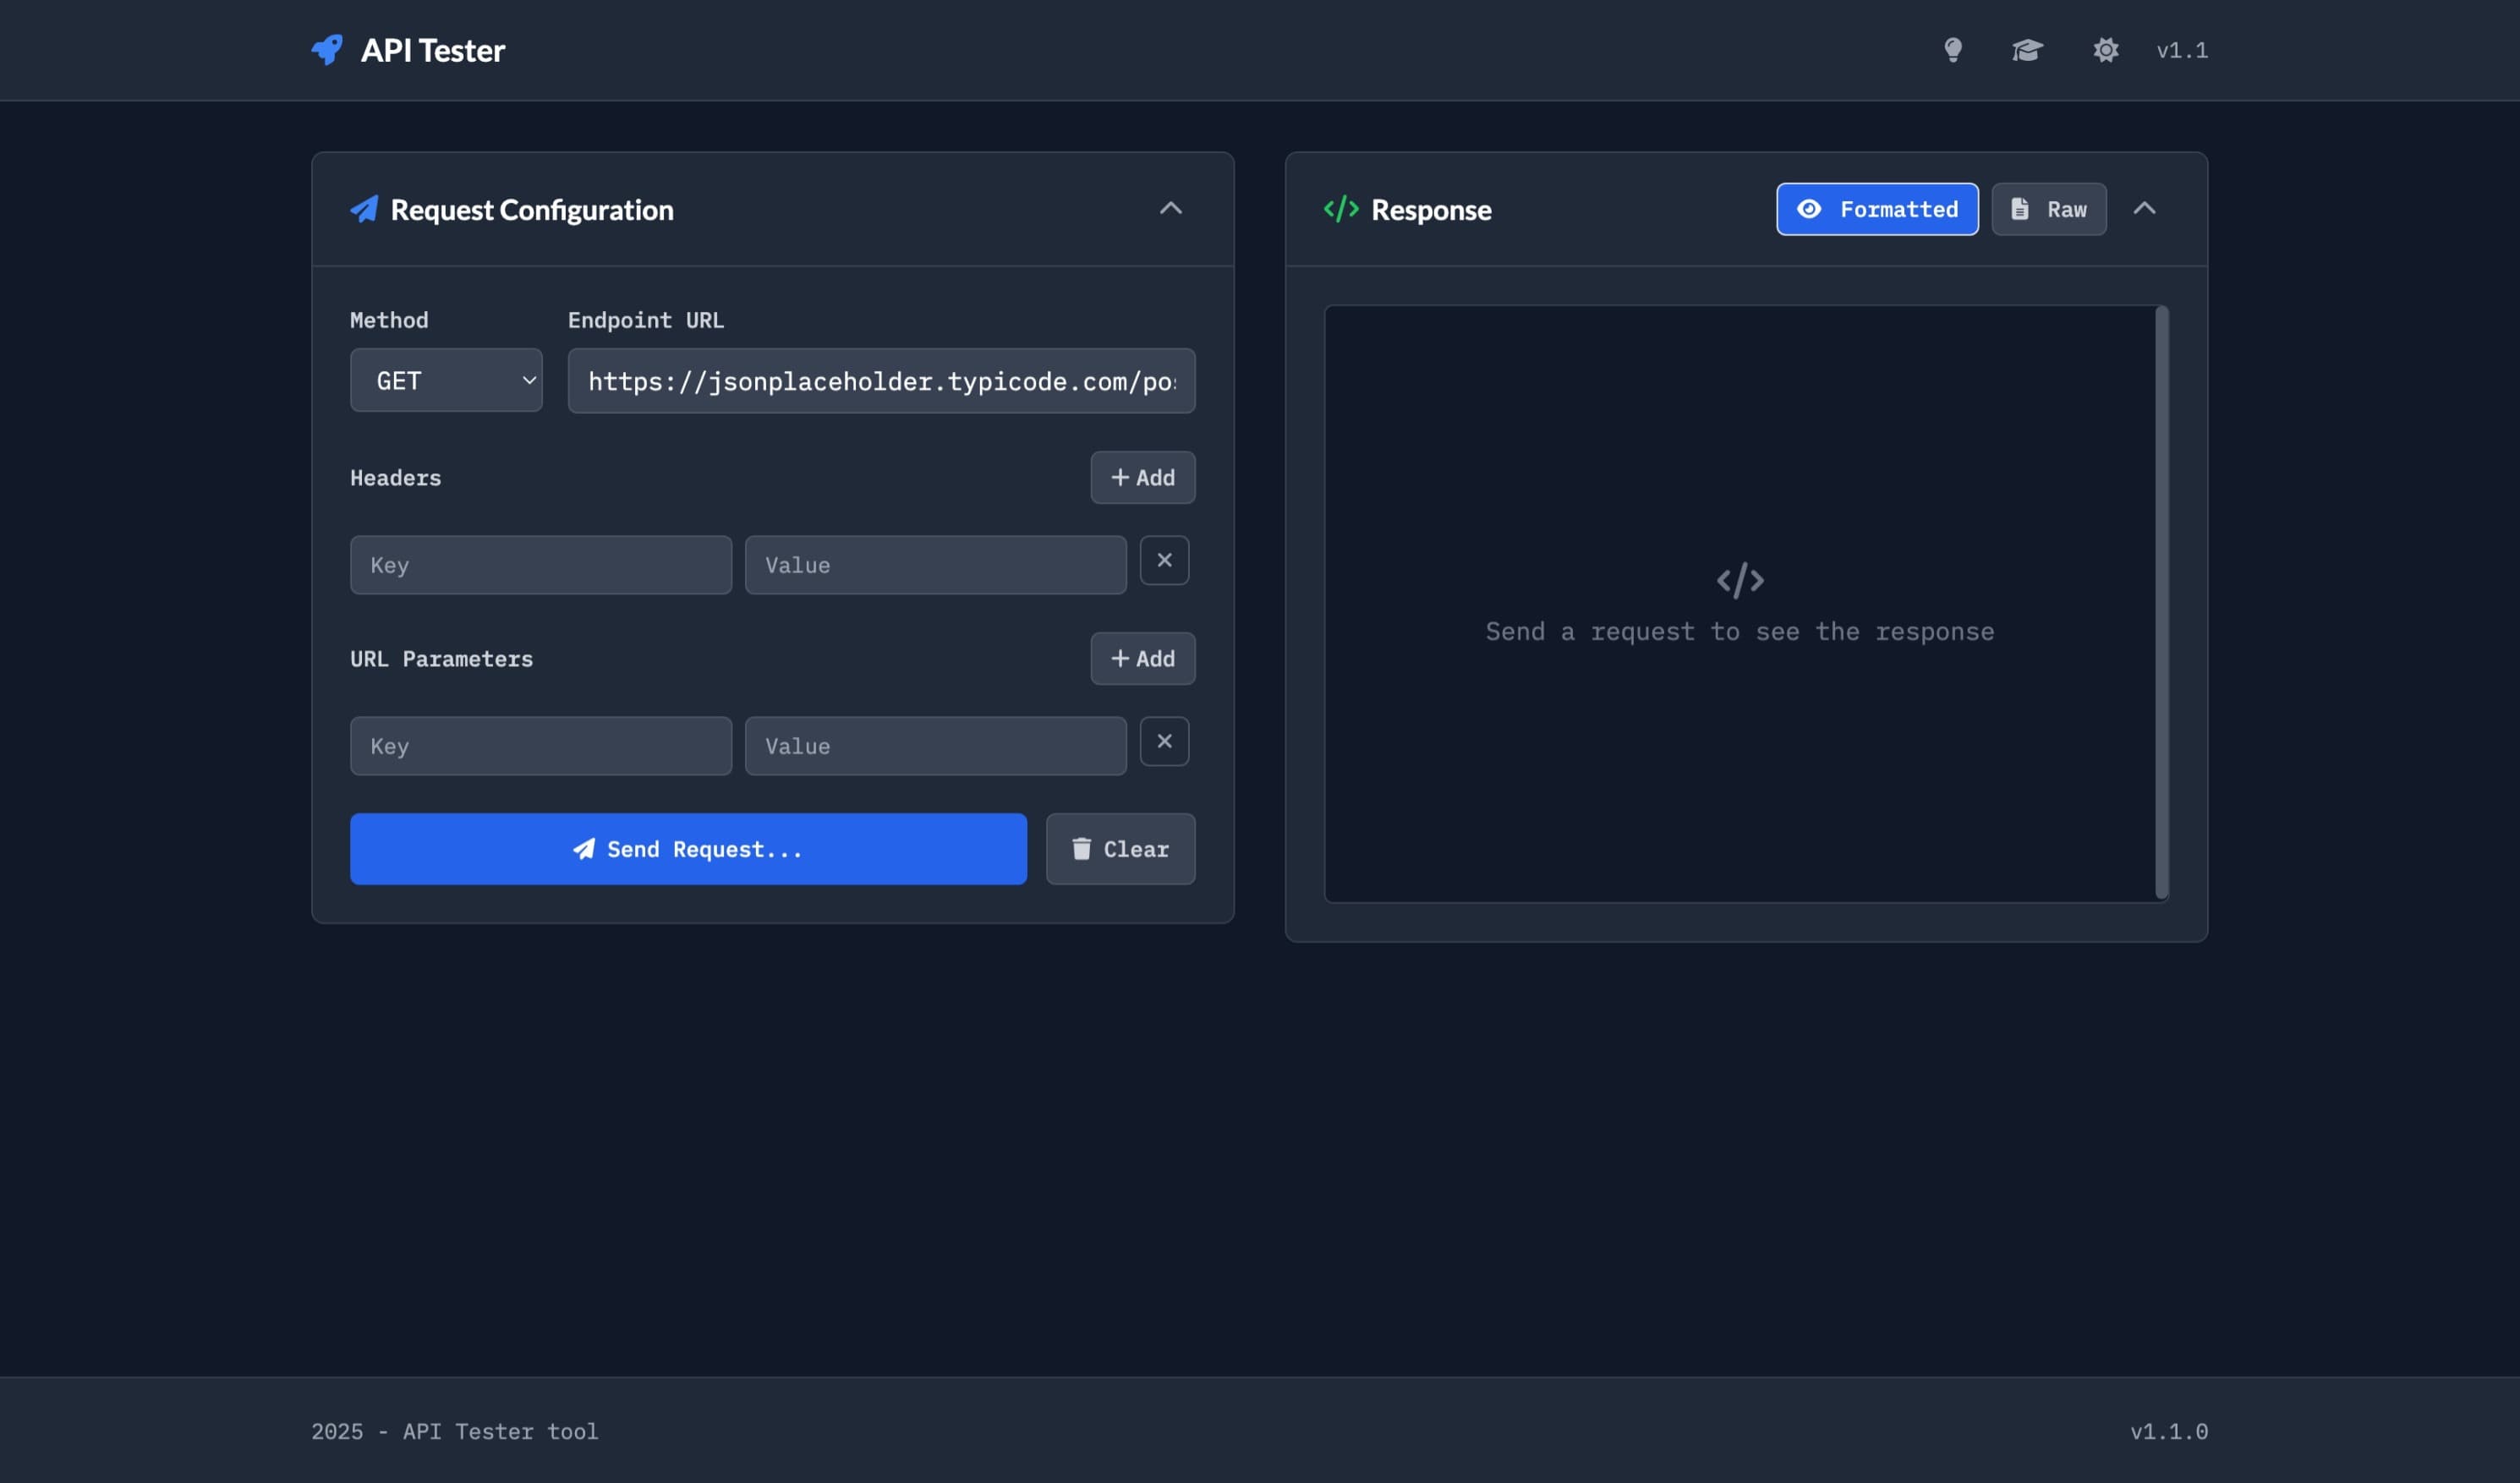This screenshot has width=2520, height=1483.
Task: Click the rocket logo beside API Tester
Action: pos(327,49)
